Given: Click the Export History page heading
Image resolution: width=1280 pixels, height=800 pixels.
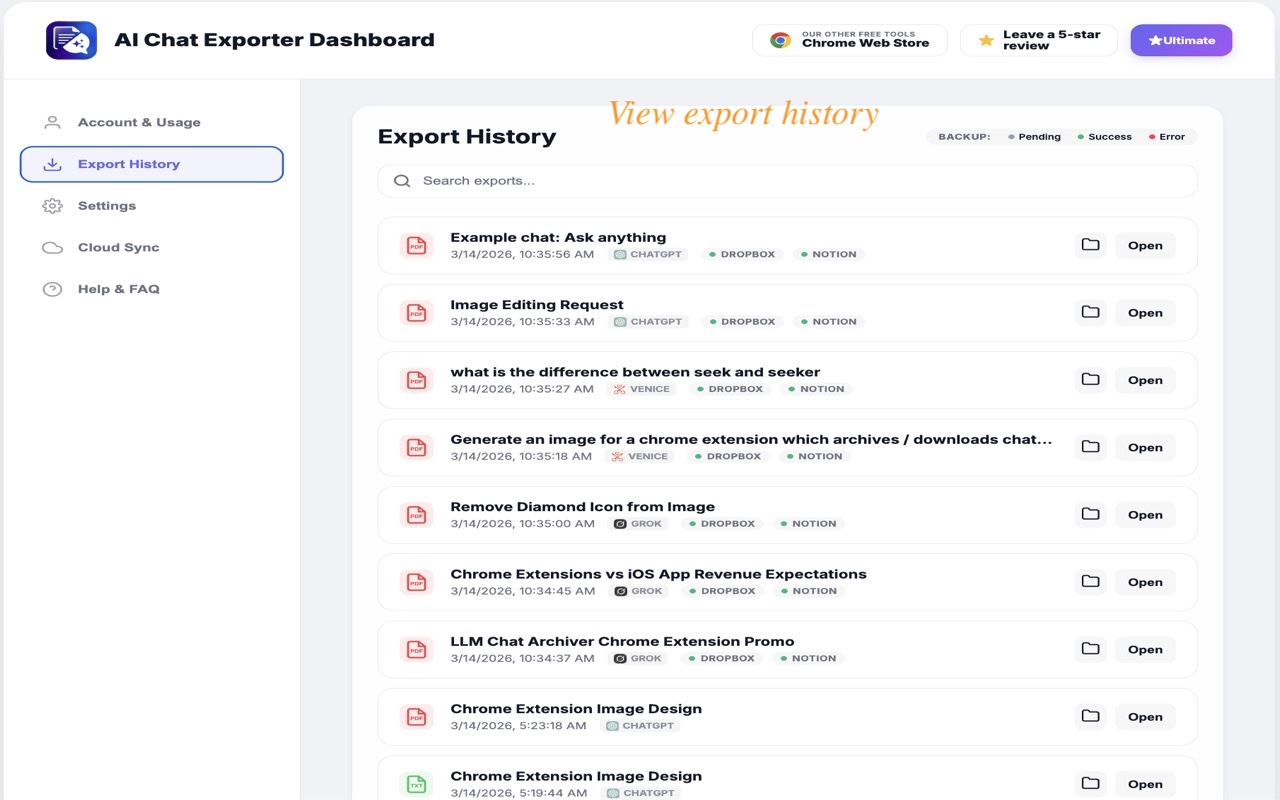Looking at the screenshot, I should [x=466, y=137].
